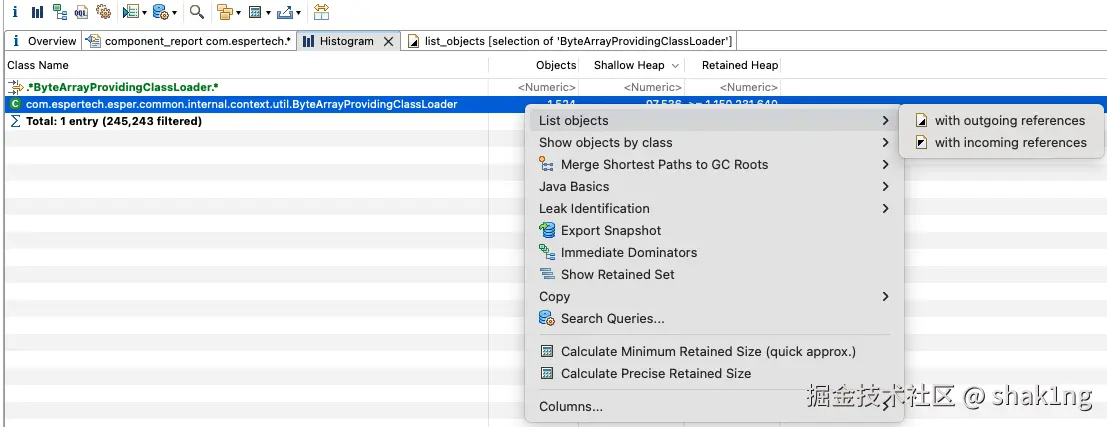Click the Calculate Retained Size toolbar icon

pos(255,12)
